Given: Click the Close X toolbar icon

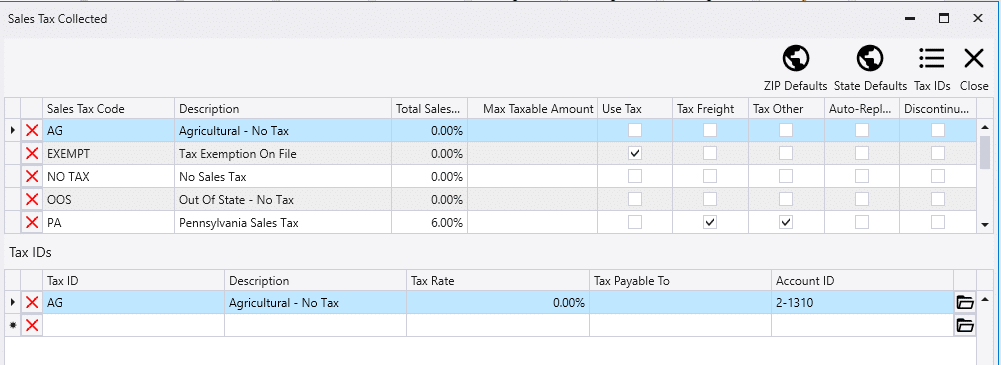Looking at the screenshot, I should [x=974, y=59].
